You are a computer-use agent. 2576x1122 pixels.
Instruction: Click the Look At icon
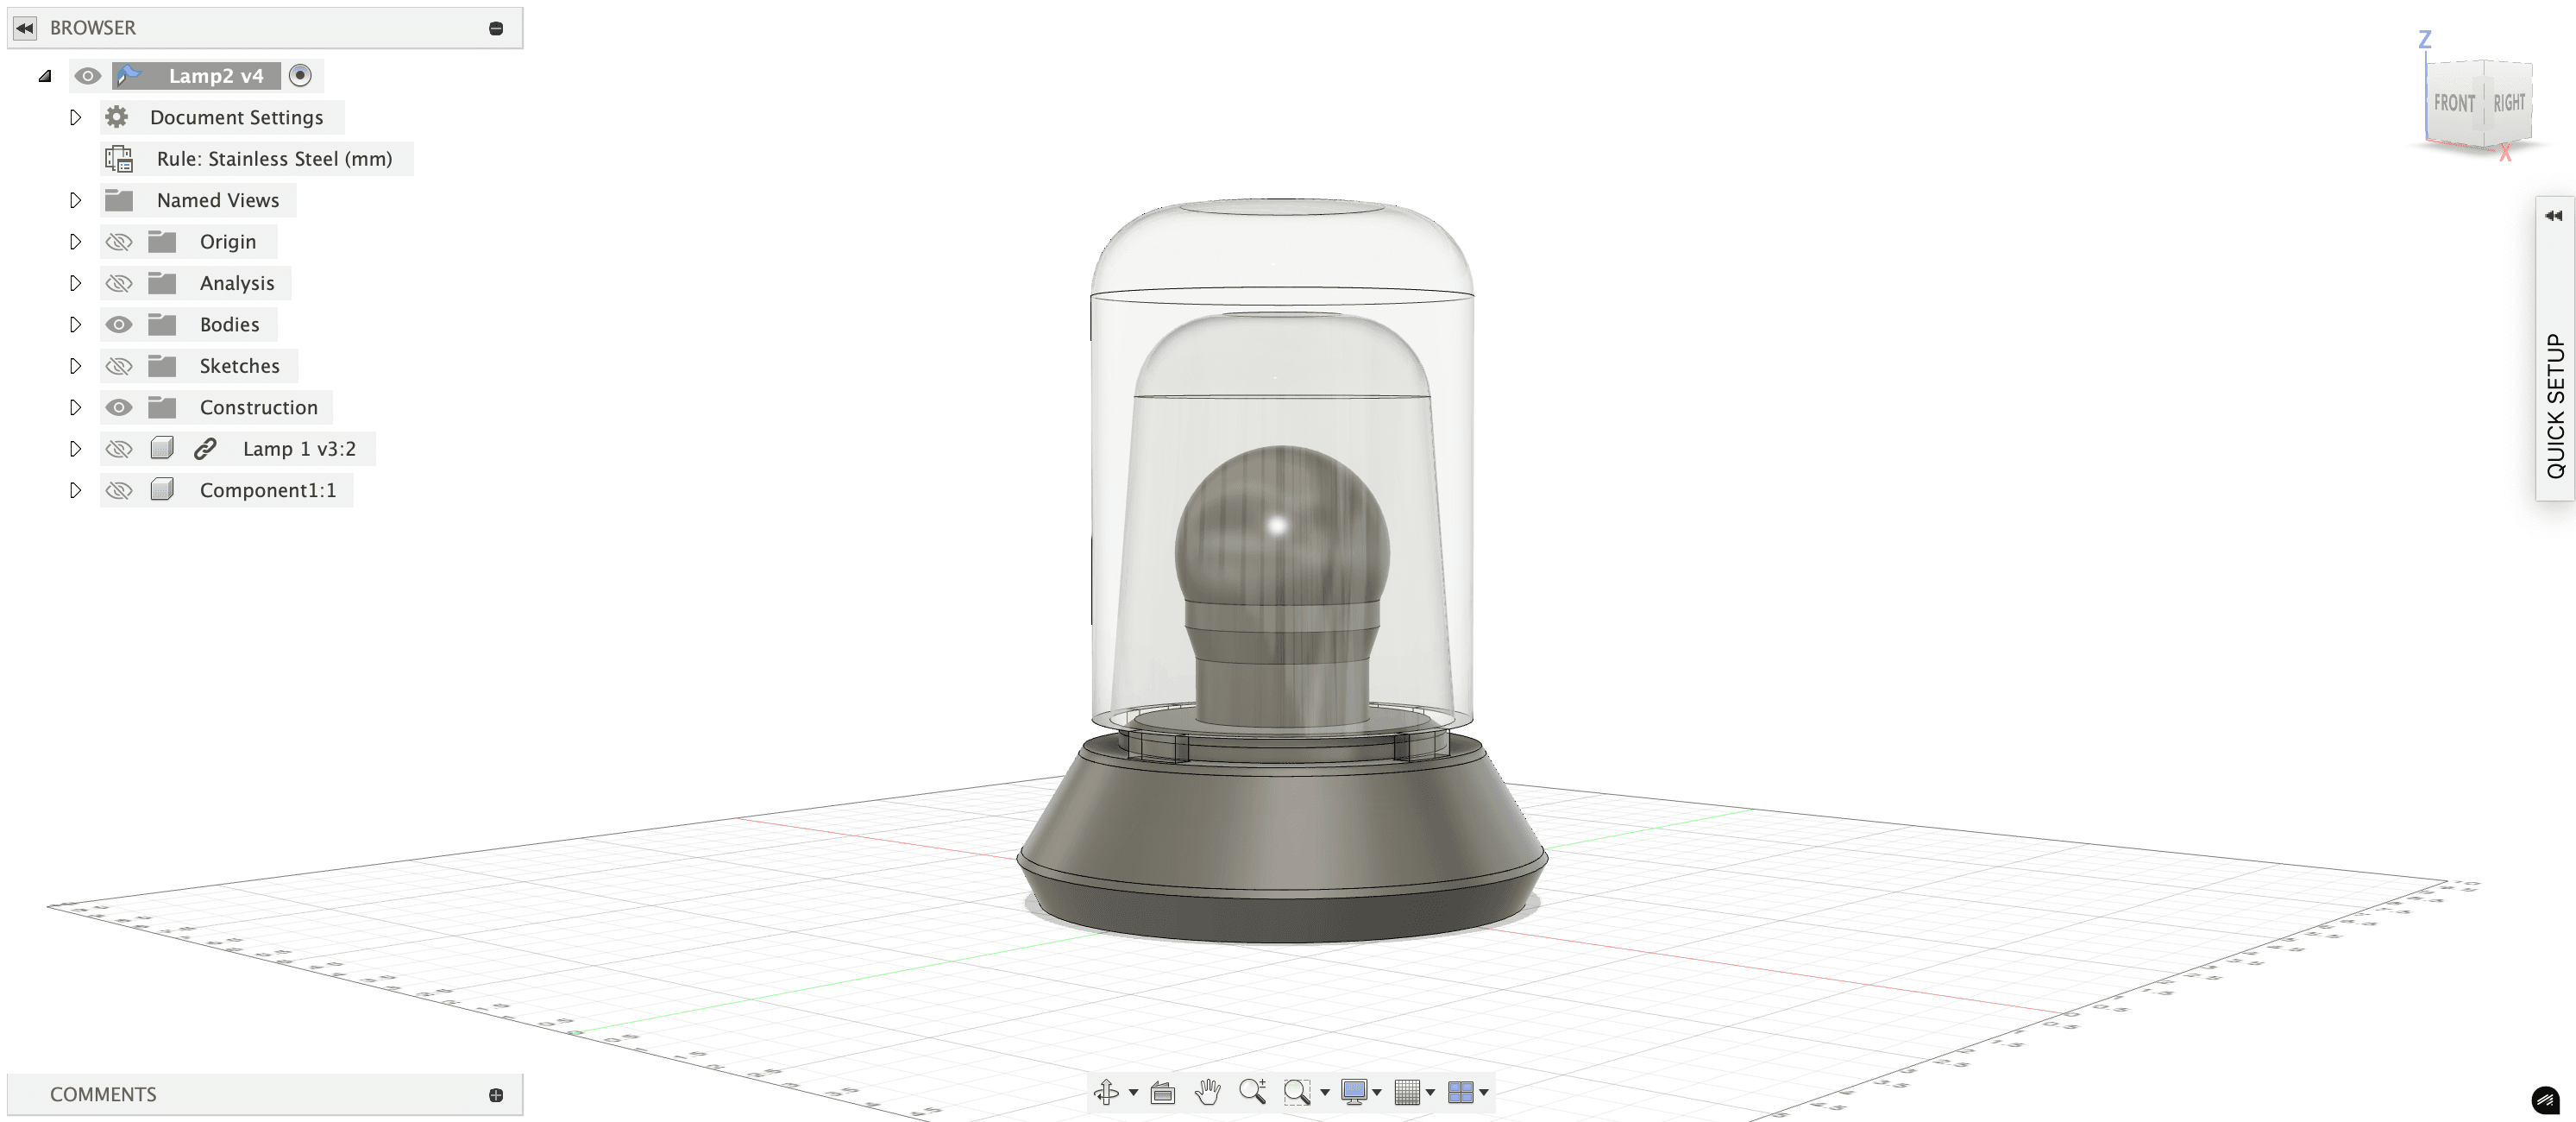pos(1162,1092)
